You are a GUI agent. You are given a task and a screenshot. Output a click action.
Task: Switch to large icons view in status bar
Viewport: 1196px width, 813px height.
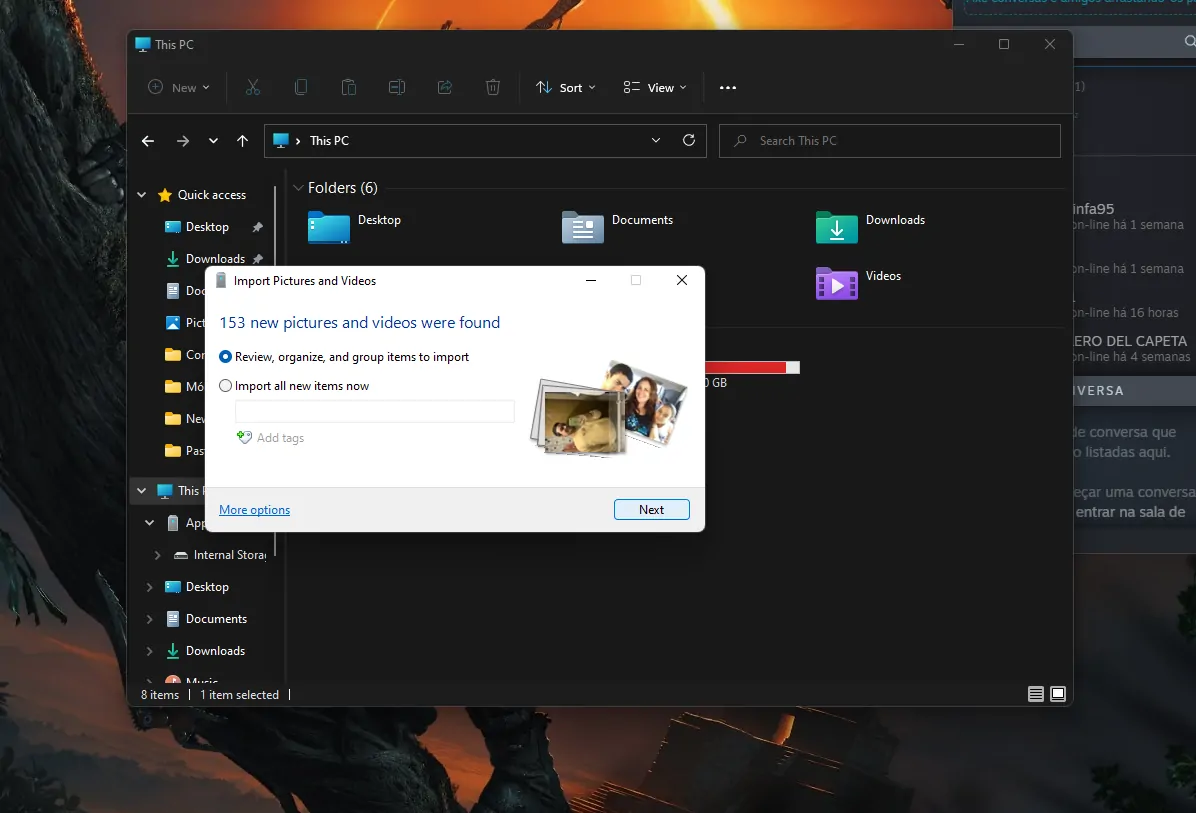1058,694
